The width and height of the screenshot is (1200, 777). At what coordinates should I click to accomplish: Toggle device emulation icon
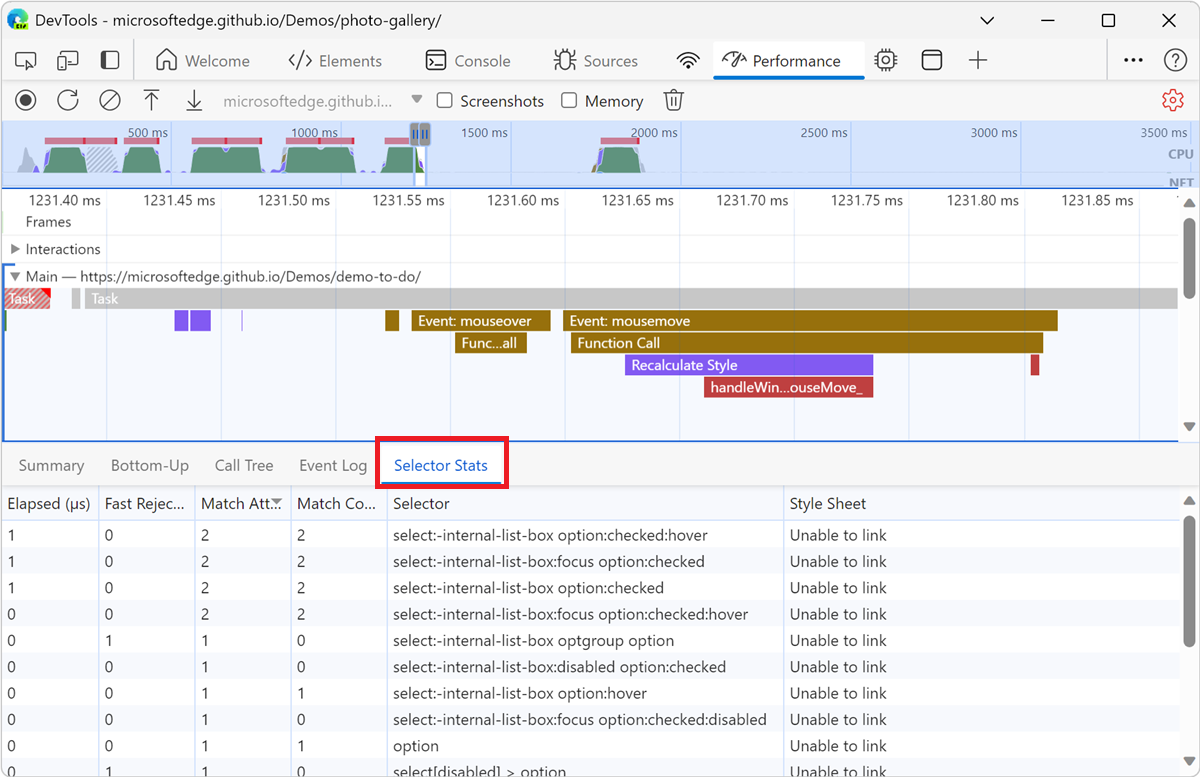pyautogui.click(x=68, y=61)
